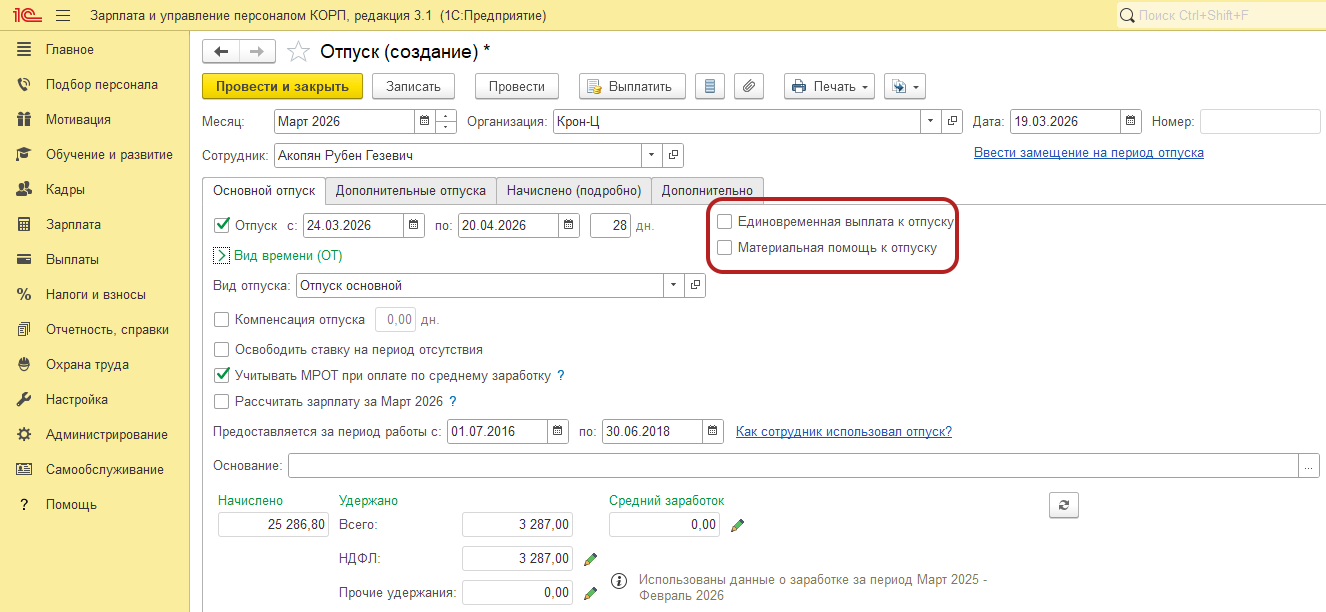Click the back navigation arrow

click(221, 51)
